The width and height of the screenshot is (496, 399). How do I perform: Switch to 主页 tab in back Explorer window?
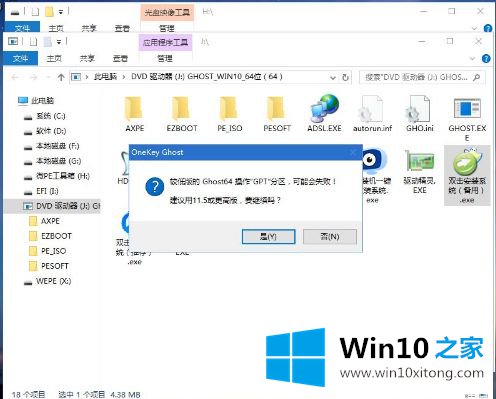click(x=56, y=28)
